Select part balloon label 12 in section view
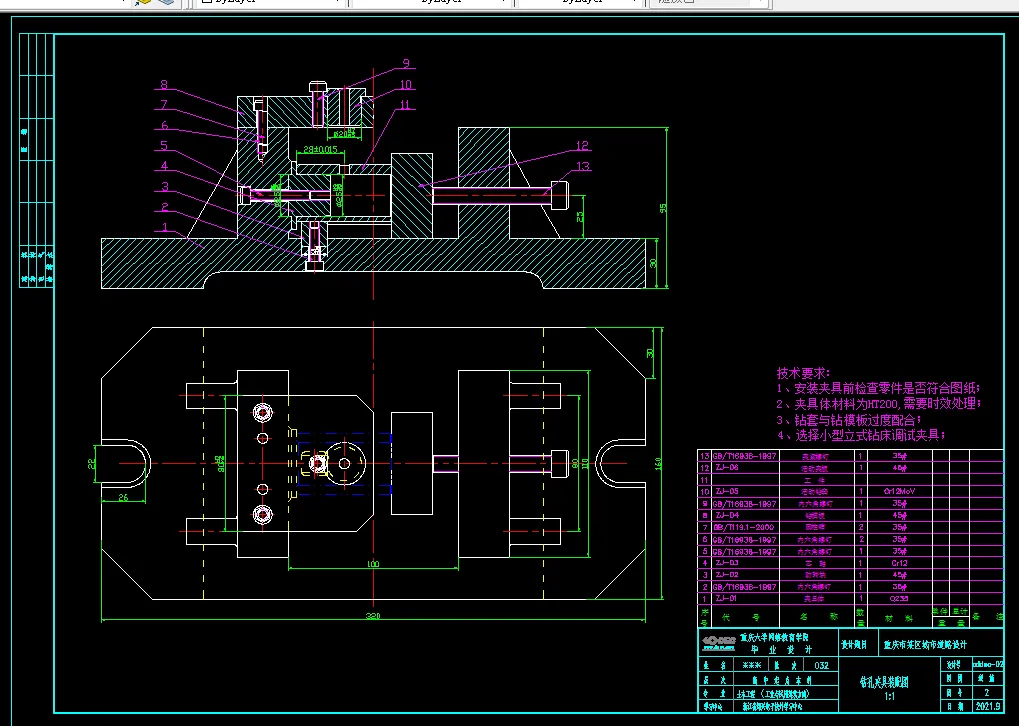The width and height of the screenshot is (1019, 726). (x=582, y=146)
